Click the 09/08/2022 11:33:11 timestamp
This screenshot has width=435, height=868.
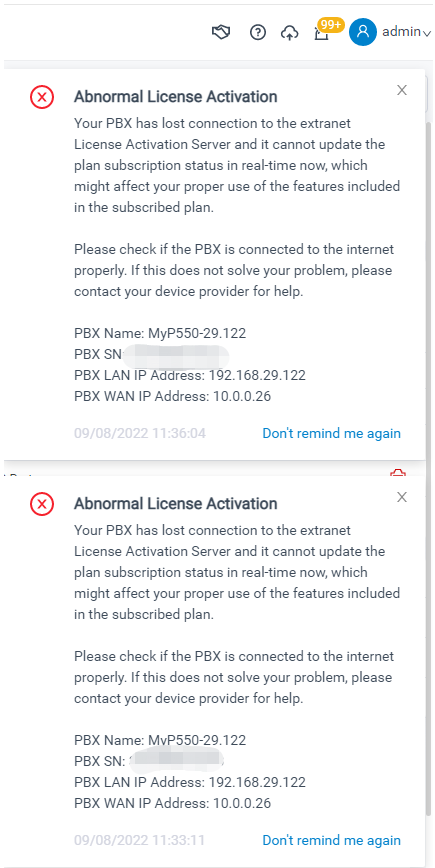pos(139,840)
